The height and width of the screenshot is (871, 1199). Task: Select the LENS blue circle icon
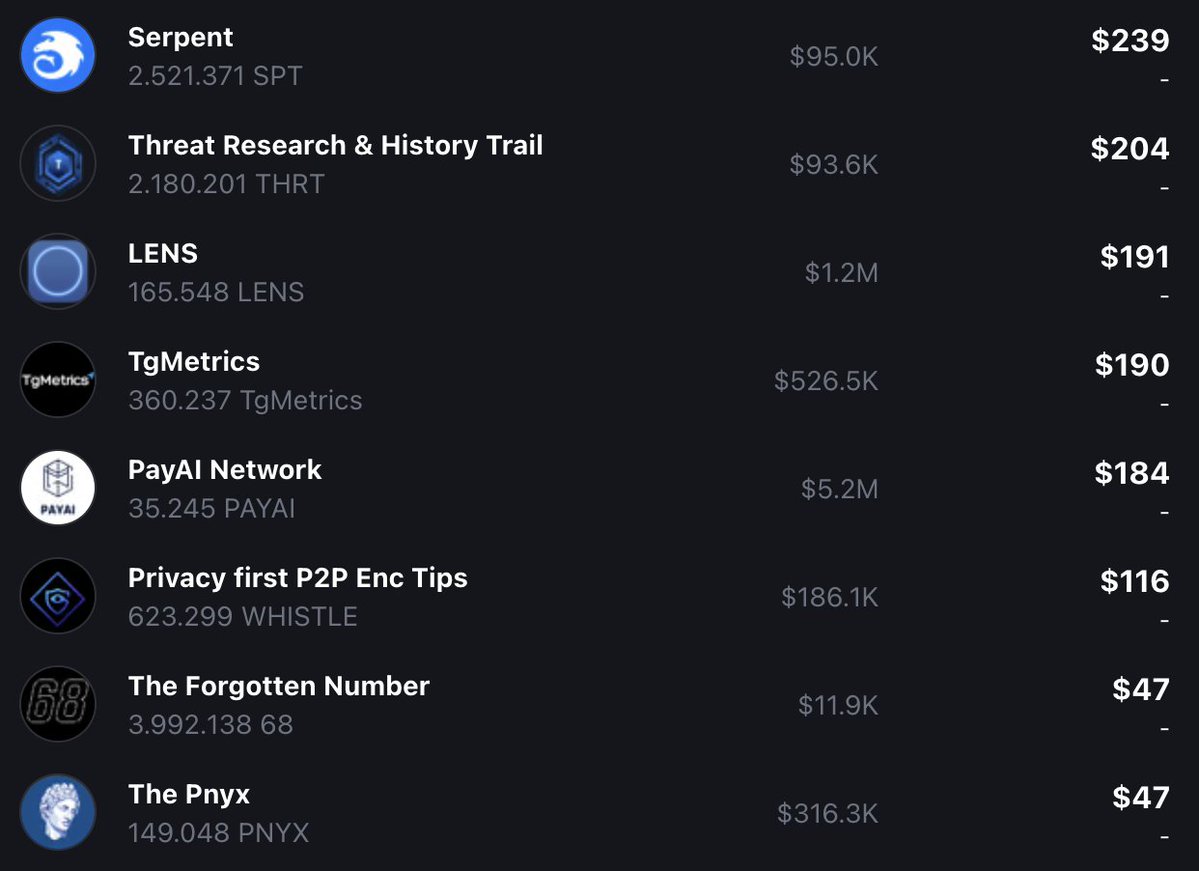tap(58, 272)
